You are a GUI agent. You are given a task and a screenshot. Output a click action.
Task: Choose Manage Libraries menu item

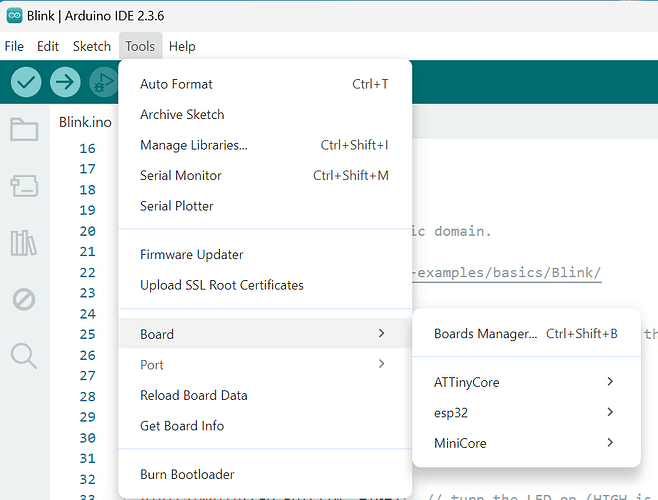click(194, 145)
